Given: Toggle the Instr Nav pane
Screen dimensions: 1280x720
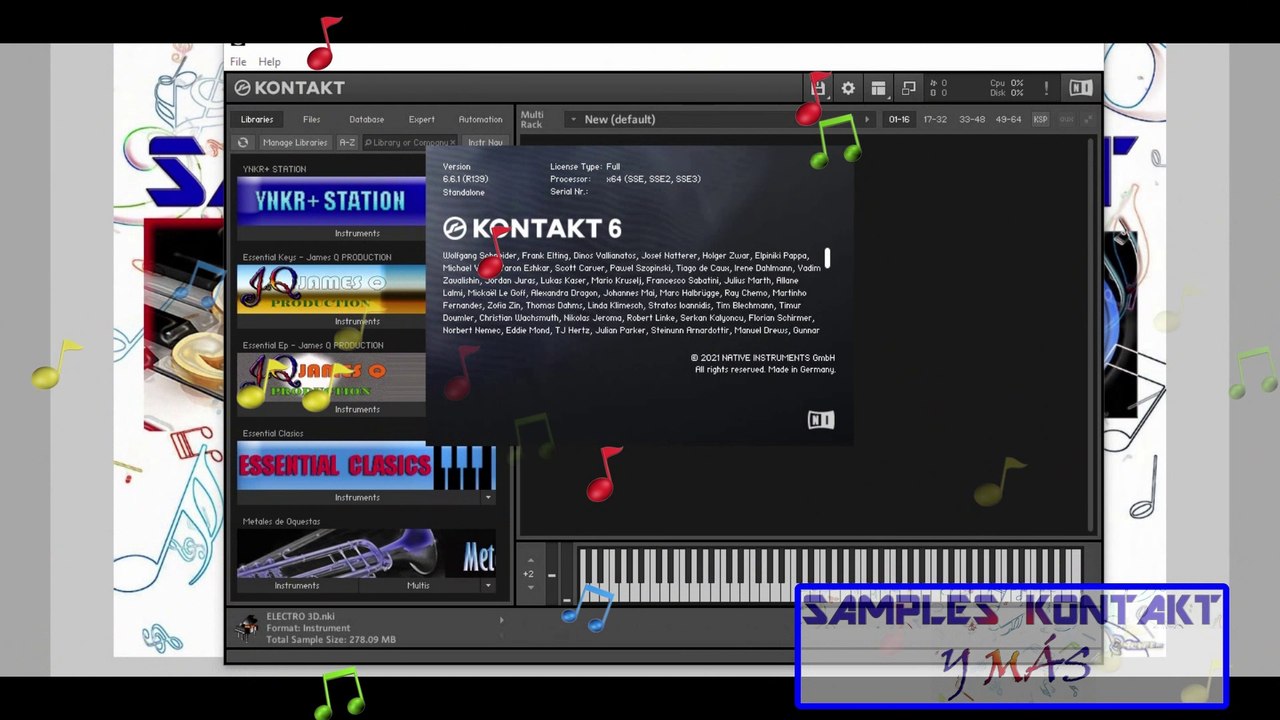Looking at the screenshot, I should [x=485, y=143].
